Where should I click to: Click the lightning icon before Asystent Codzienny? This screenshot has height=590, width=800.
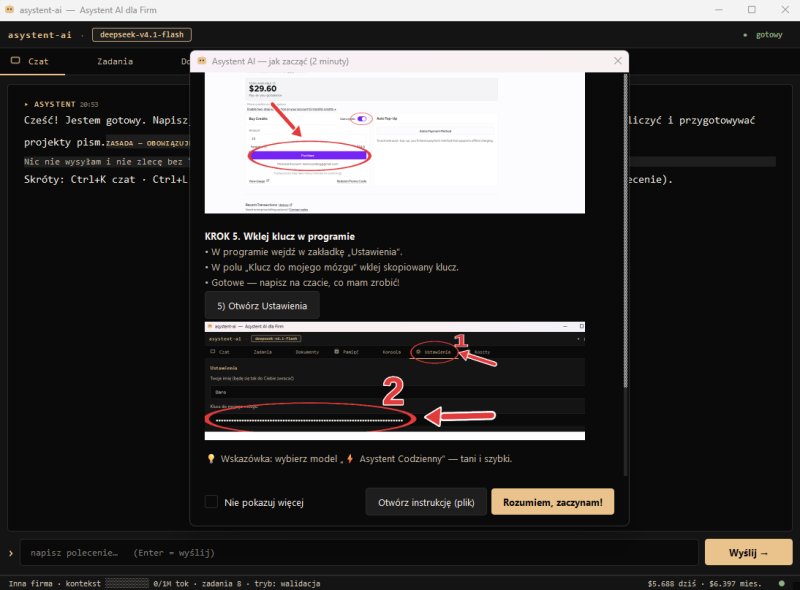pos(350,458)
